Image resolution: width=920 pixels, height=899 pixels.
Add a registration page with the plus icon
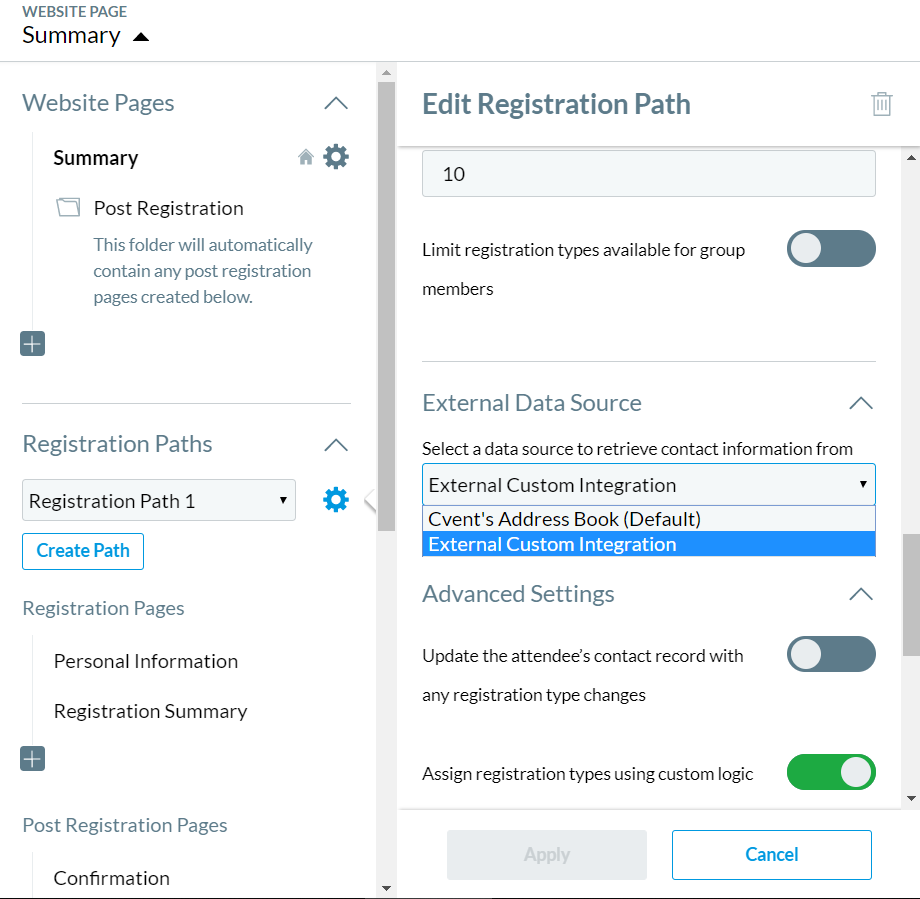pyautogui.click(x=32, y=759)
